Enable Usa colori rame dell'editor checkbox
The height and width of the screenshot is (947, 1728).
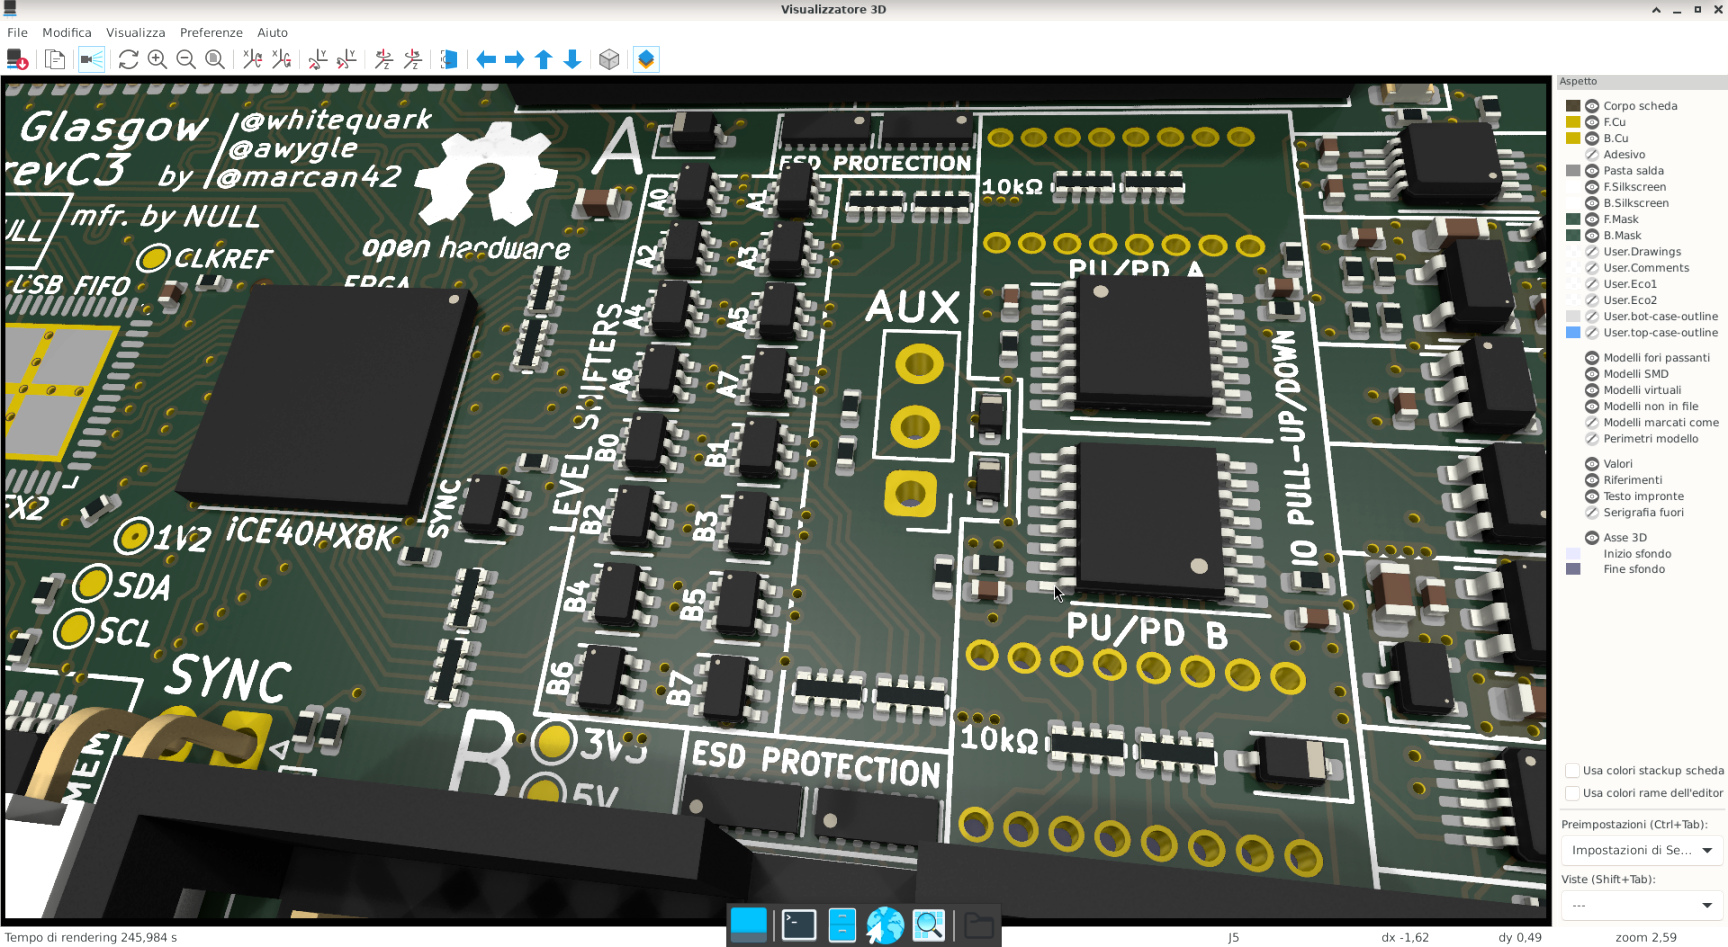click(x=1572, y=793)
